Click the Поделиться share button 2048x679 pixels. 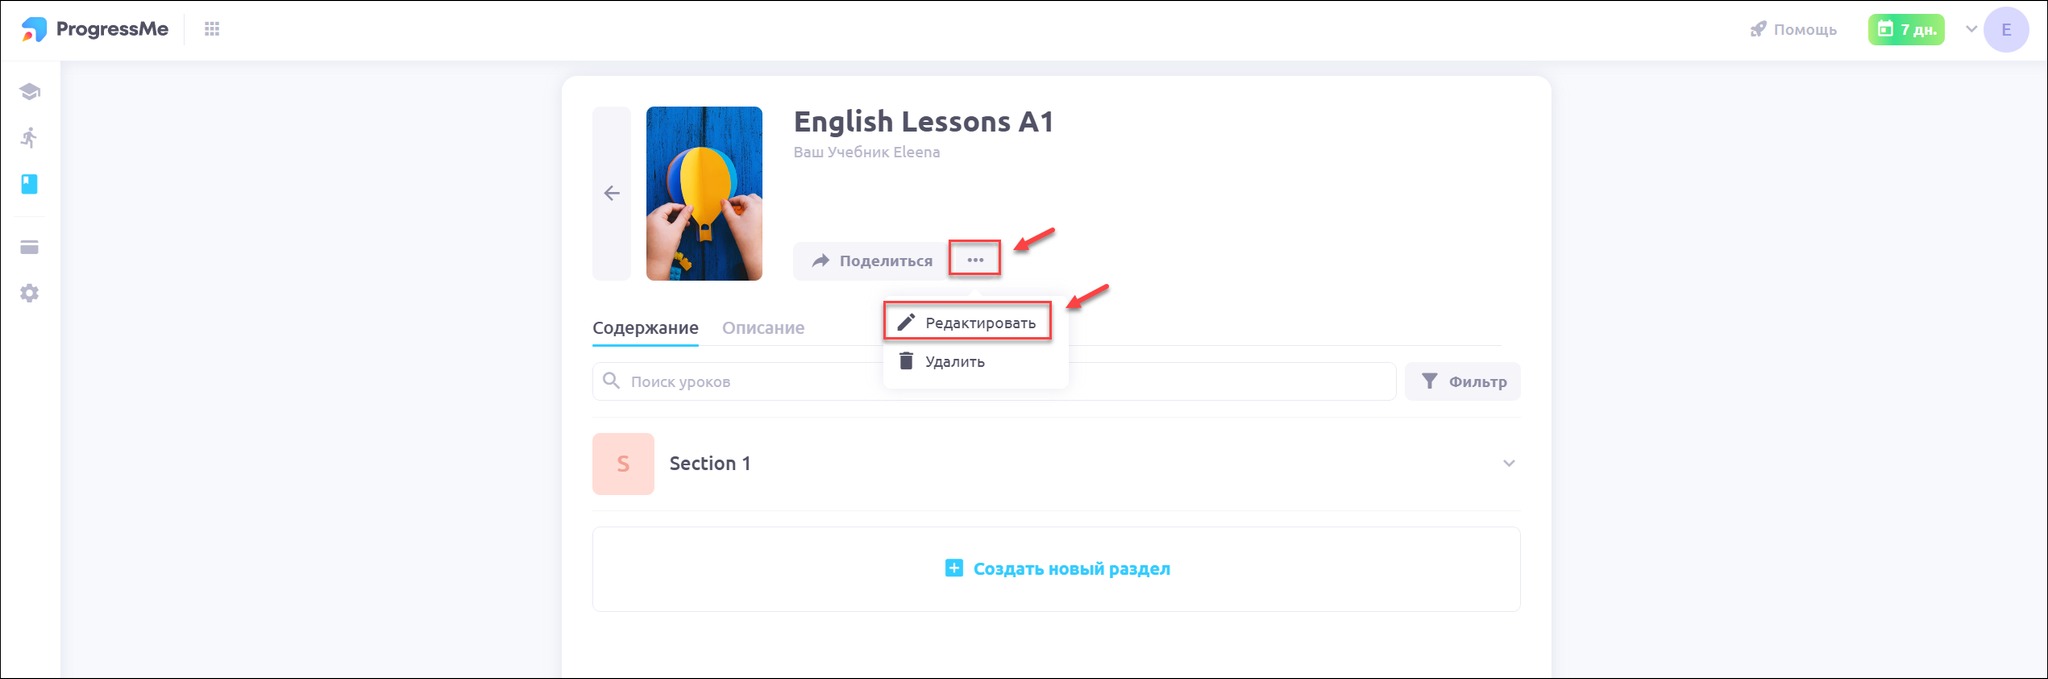click(871, 261)
